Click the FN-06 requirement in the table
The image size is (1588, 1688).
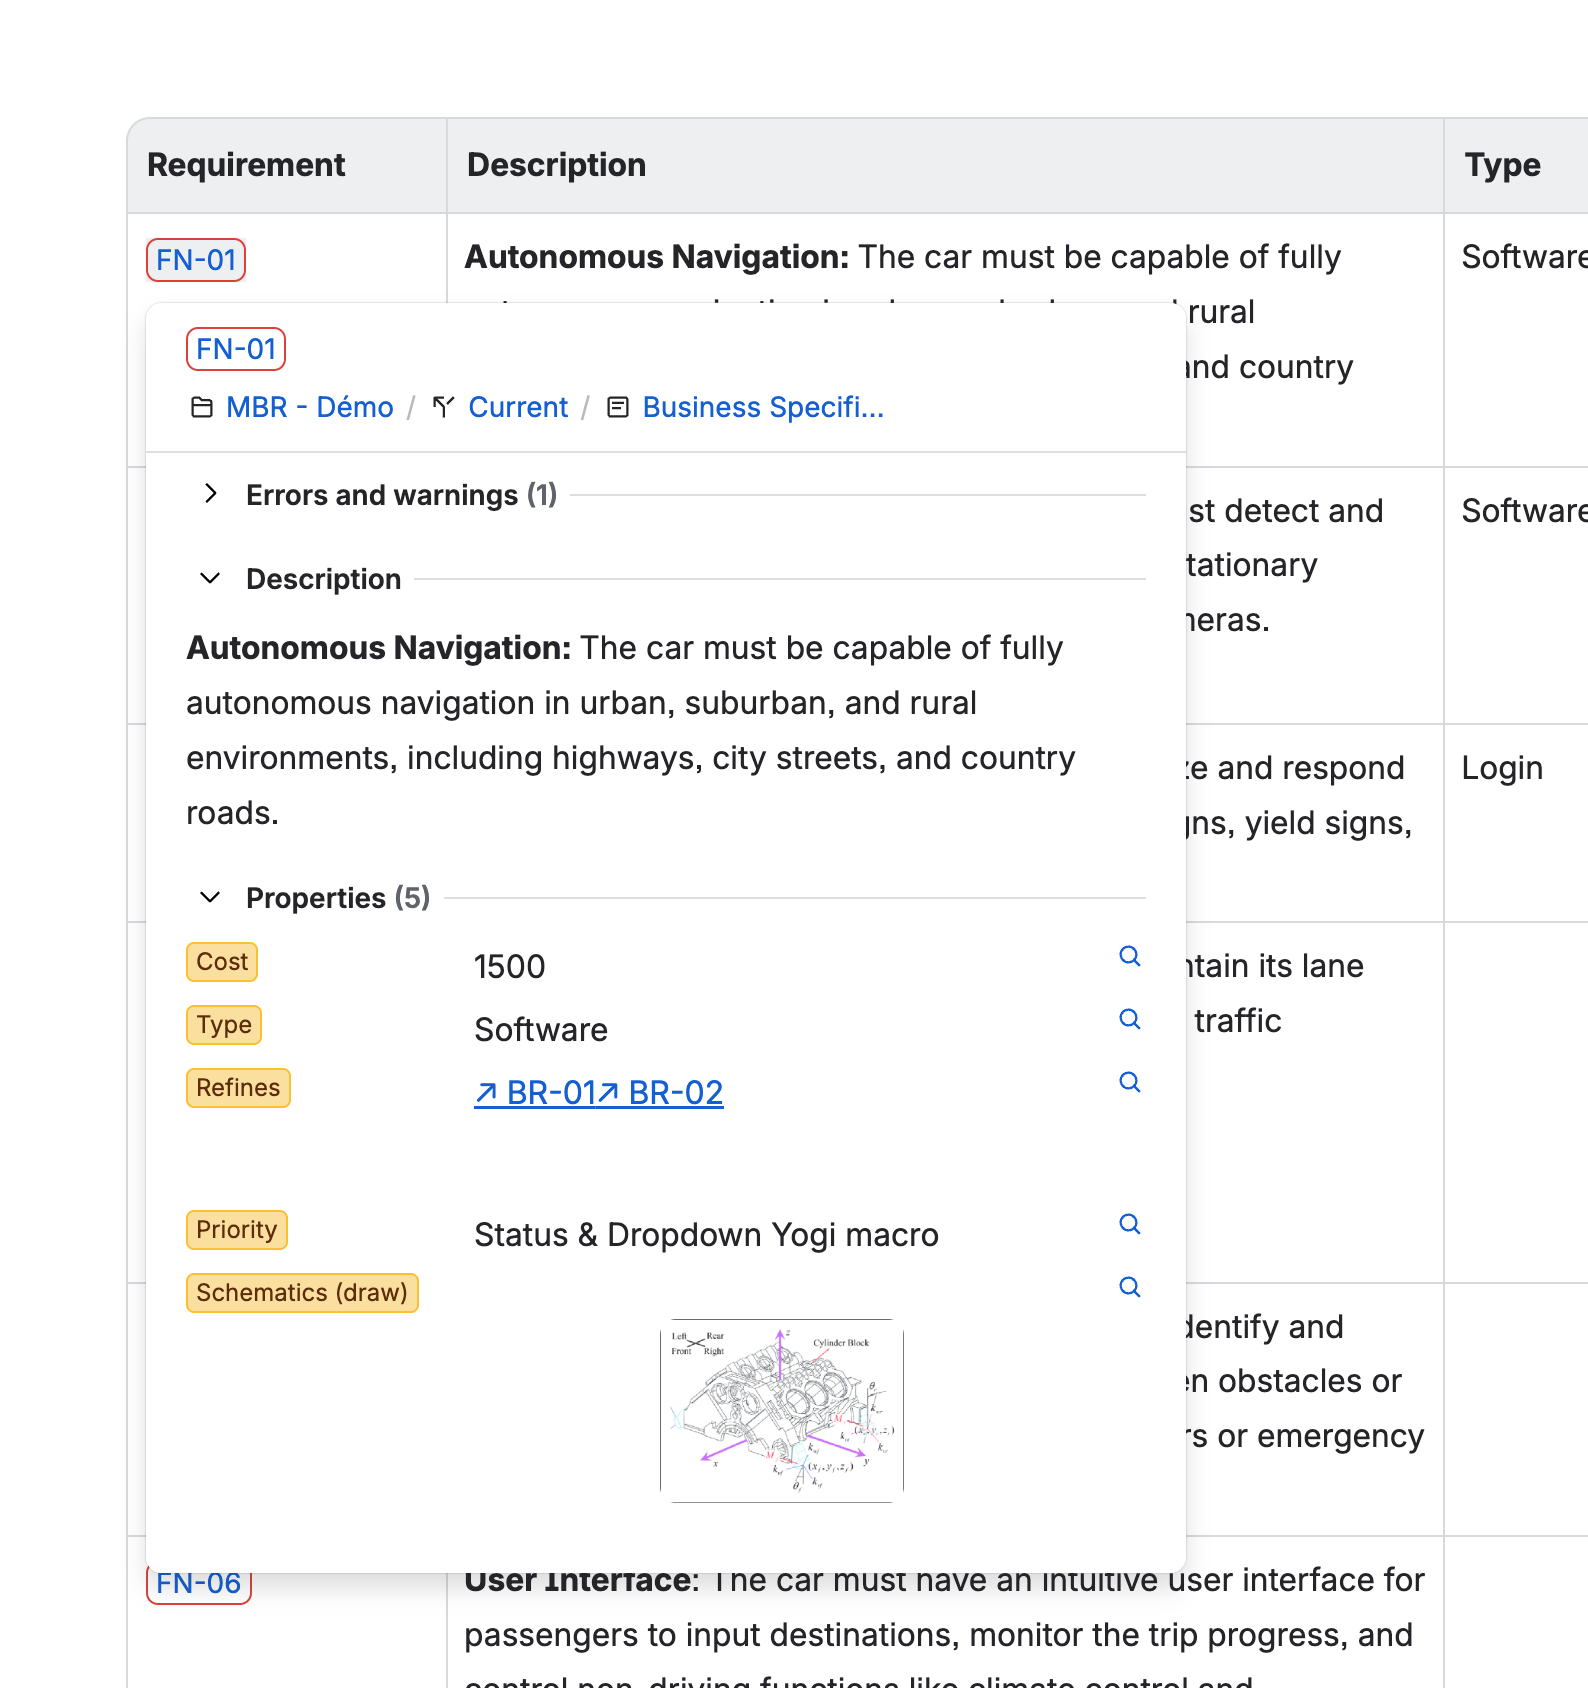tap(199, 1583)
